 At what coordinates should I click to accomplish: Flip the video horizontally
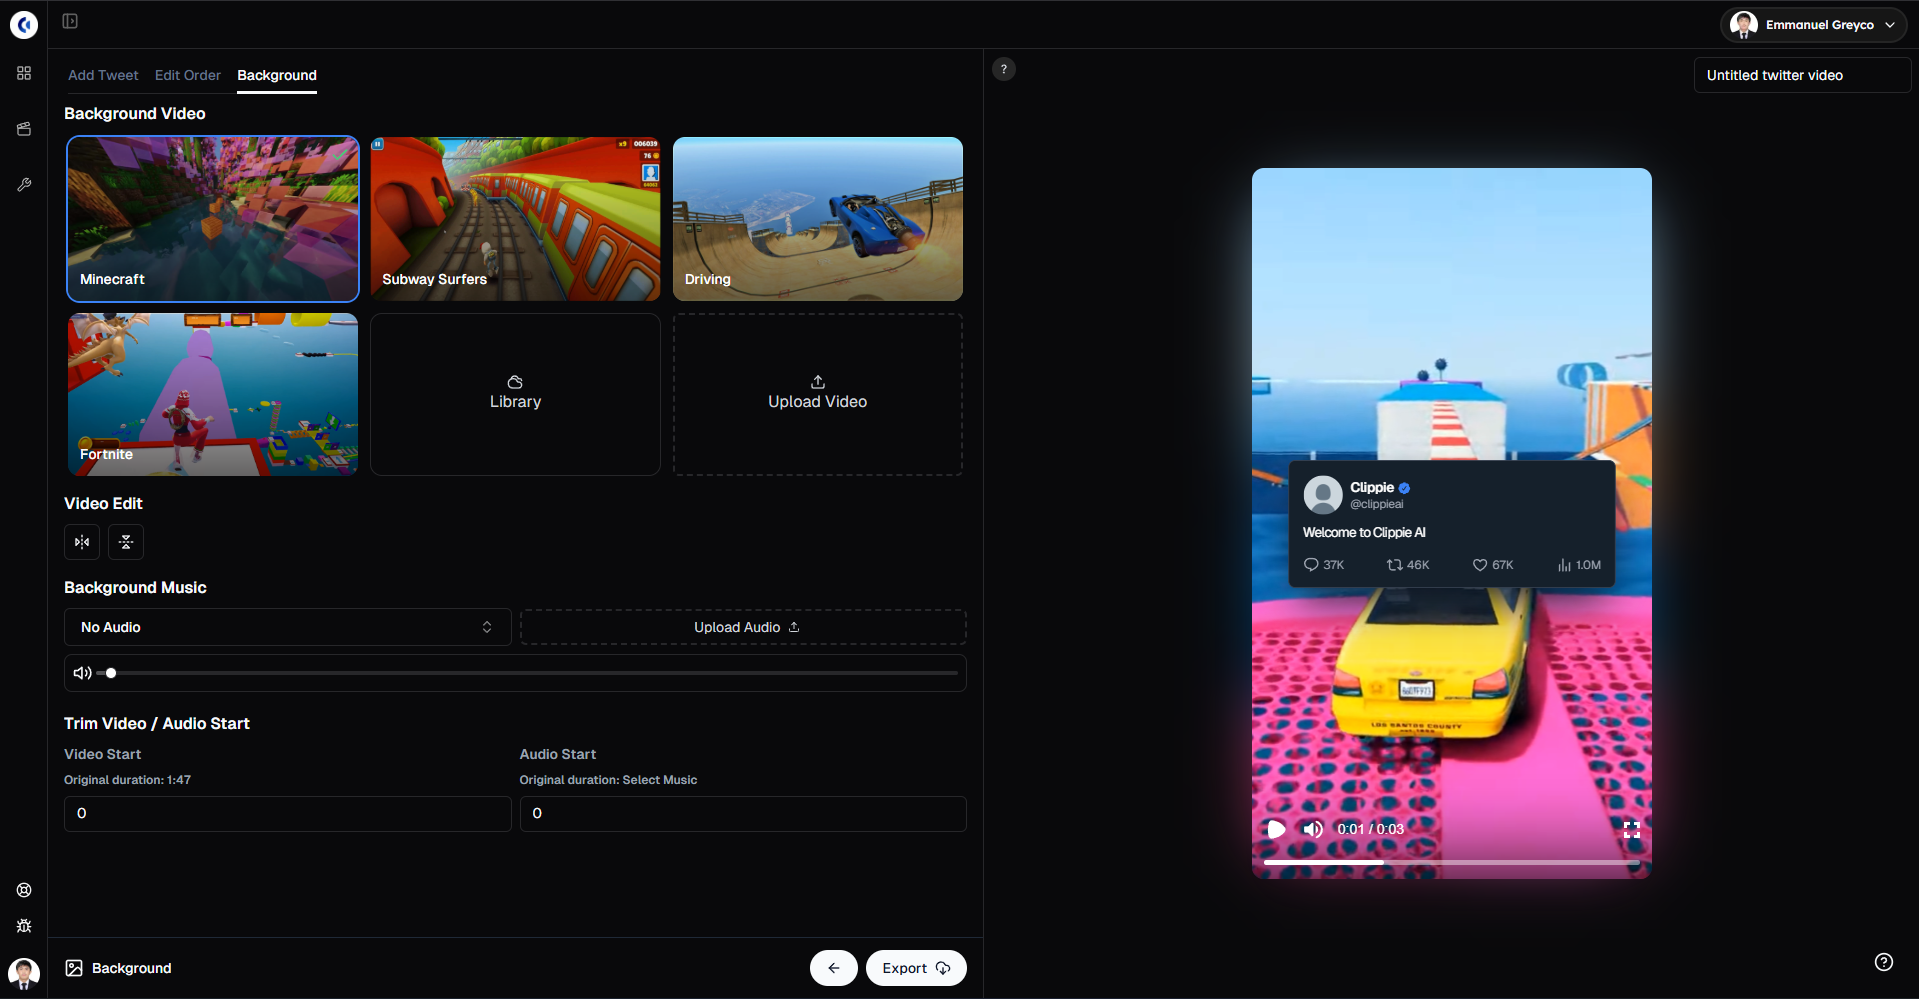pyautogui.click(x=82, y=542)
